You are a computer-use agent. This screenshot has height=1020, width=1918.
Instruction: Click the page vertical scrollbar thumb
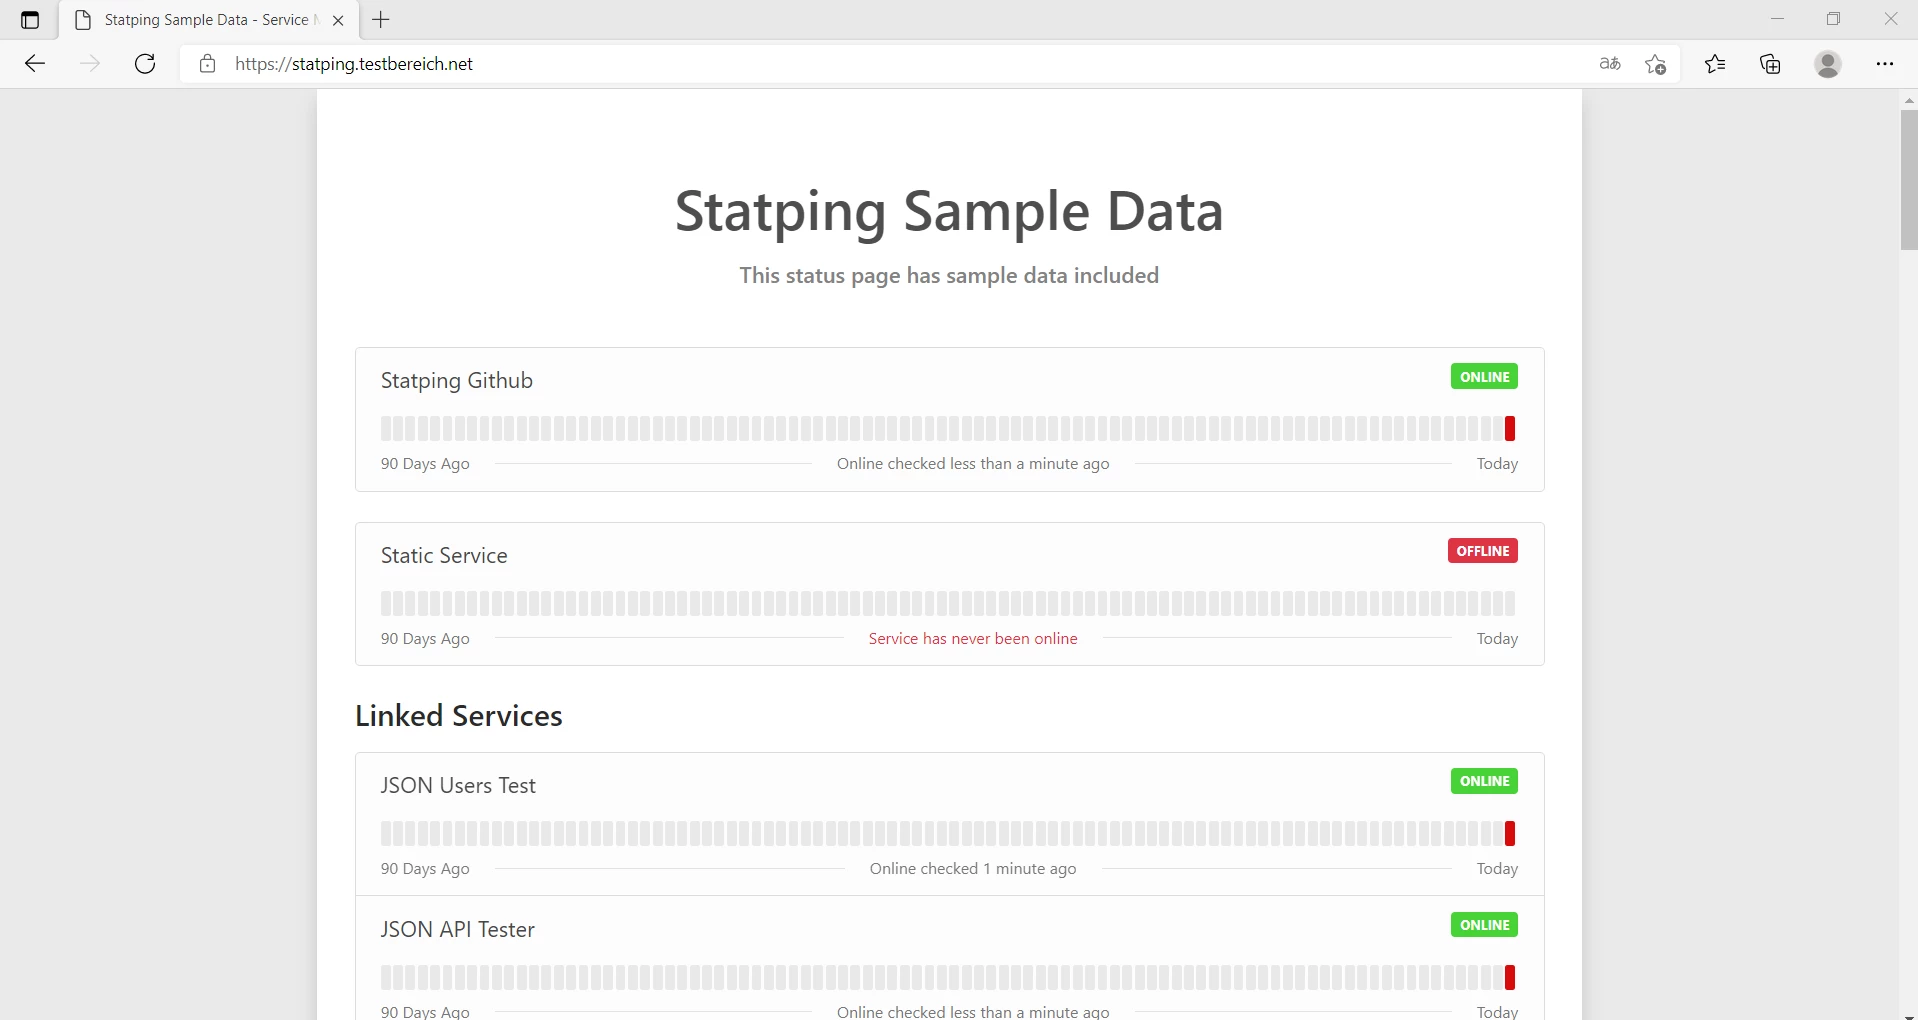1908,180
